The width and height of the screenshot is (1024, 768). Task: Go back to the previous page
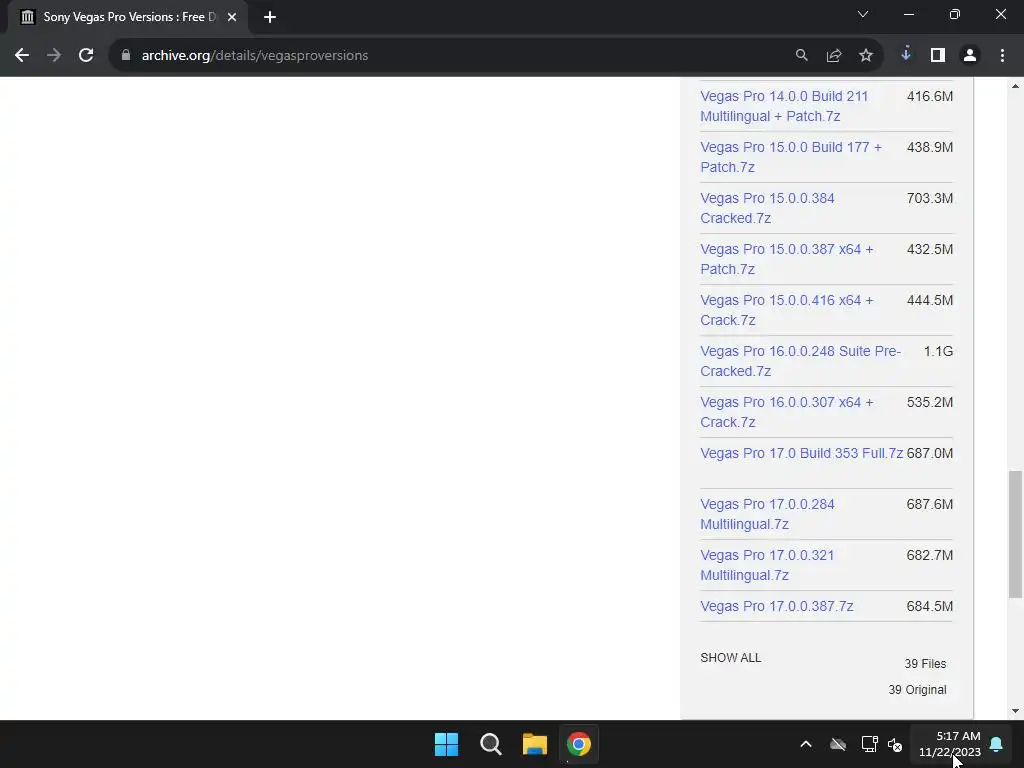pos(22,56)
